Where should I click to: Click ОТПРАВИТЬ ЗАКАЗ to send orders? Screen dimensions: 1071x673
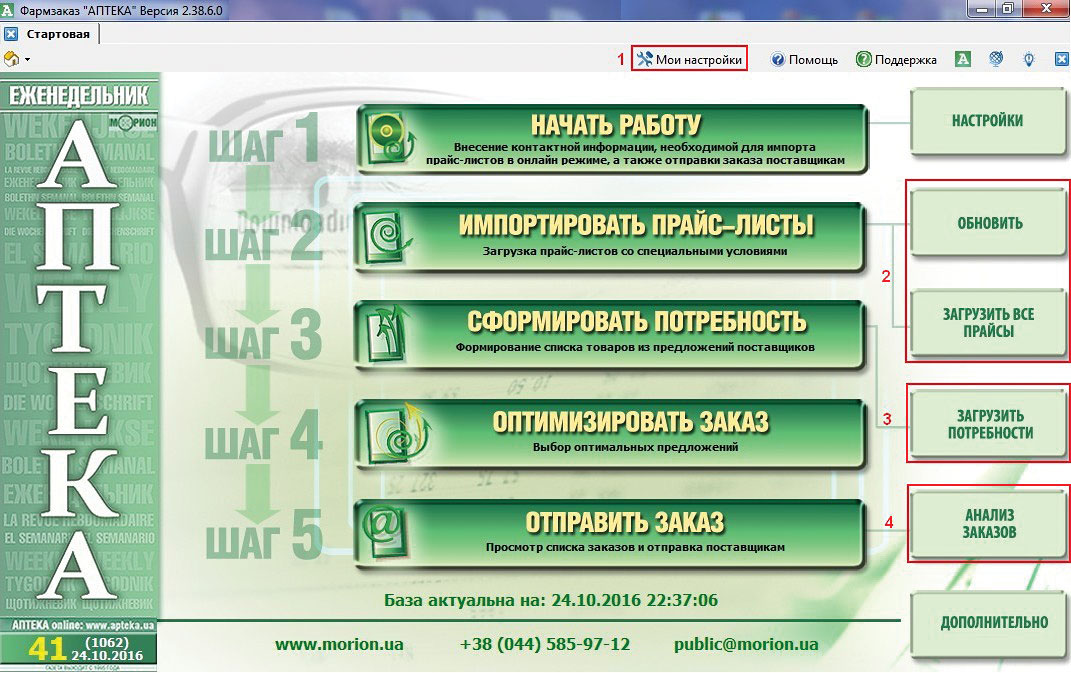pyautogui.click(x=610, y=534)
